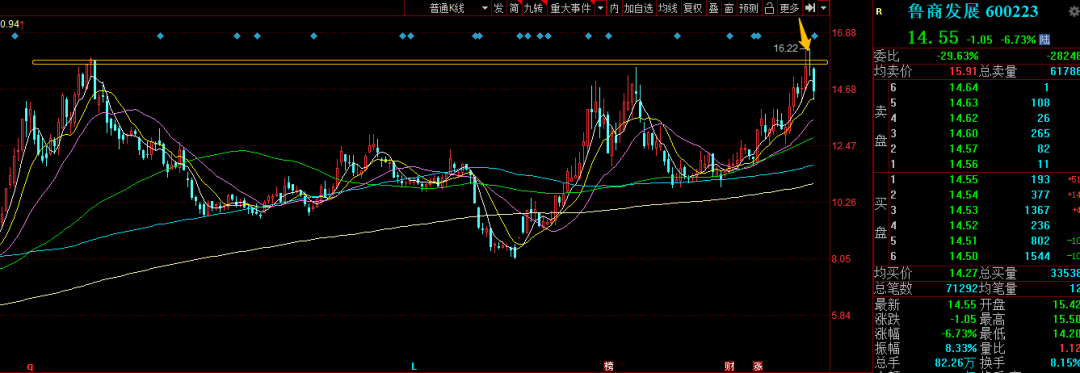Screen dimensions: 1080x373
Task: Toggle the 复权 price adjustment option
Action: 693,8
